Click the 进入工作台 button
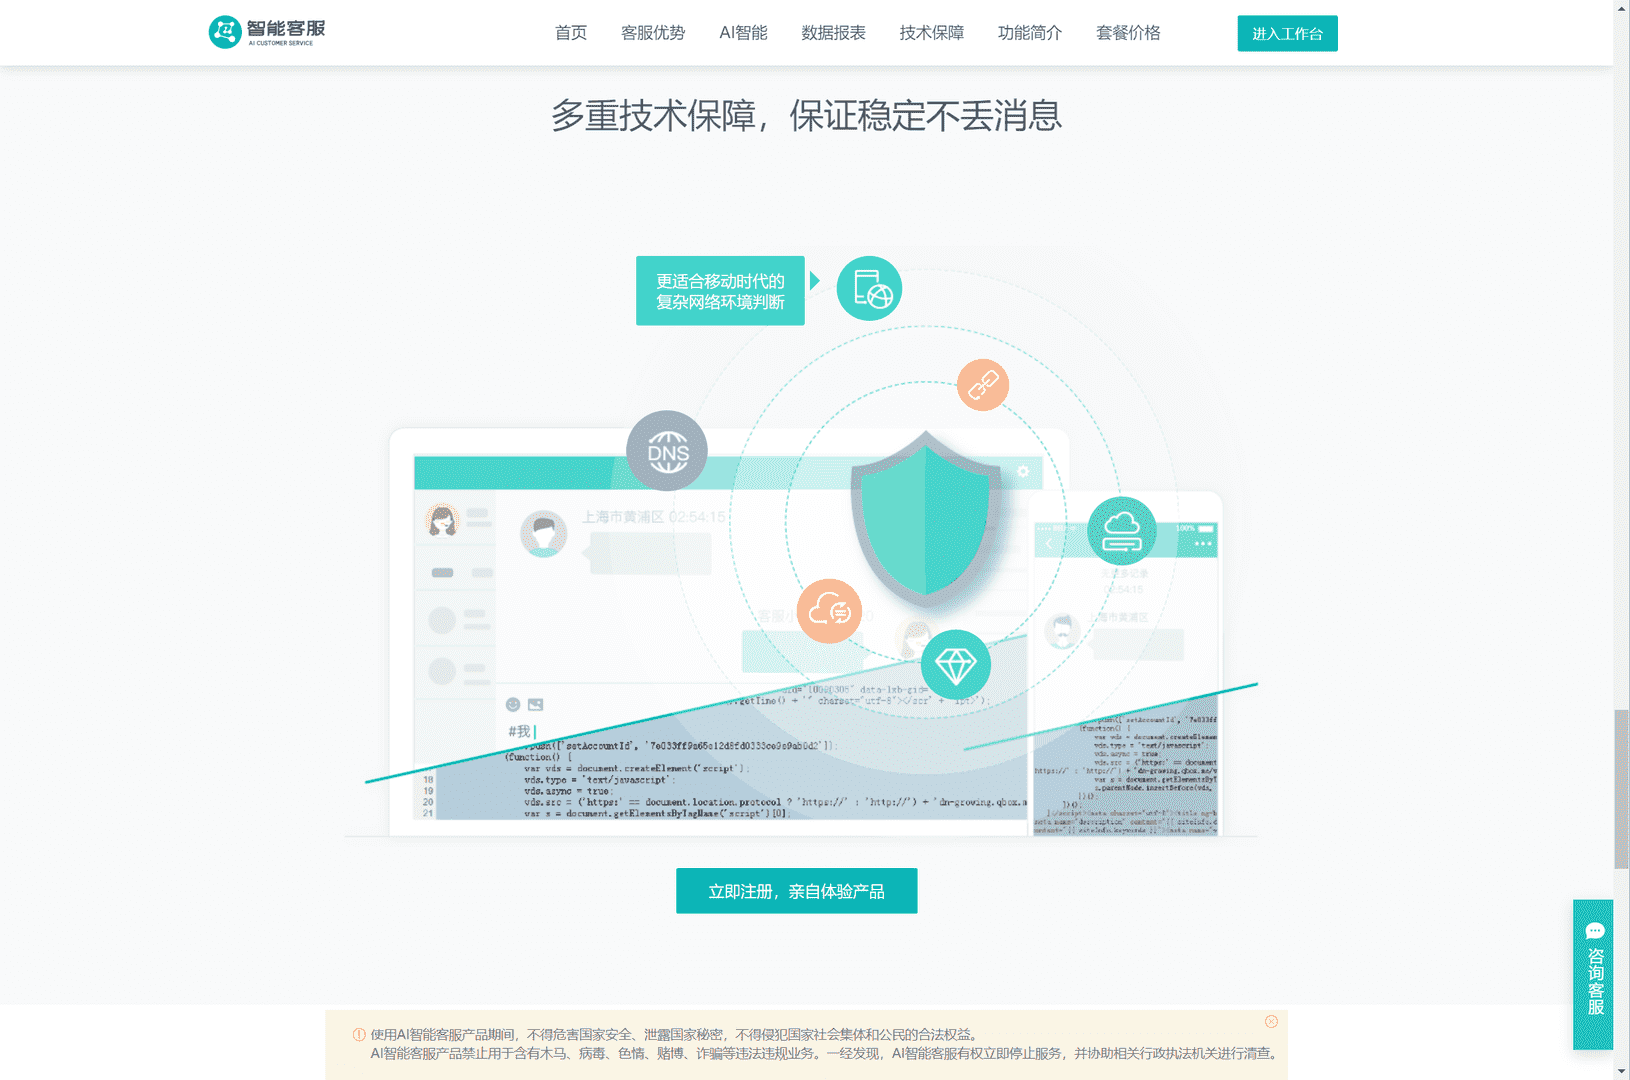Viewport: 1630px width, 1080px height. point(1287,33)
